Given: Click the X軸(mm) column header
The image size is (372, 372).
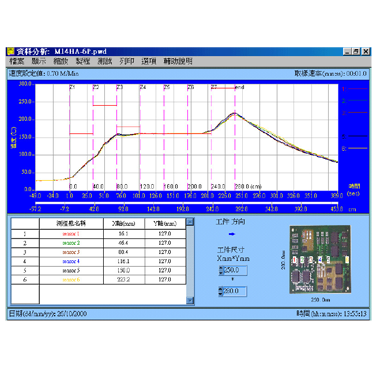Looking at the screenshot, I should pyautogui.click(x=124, y=223).
